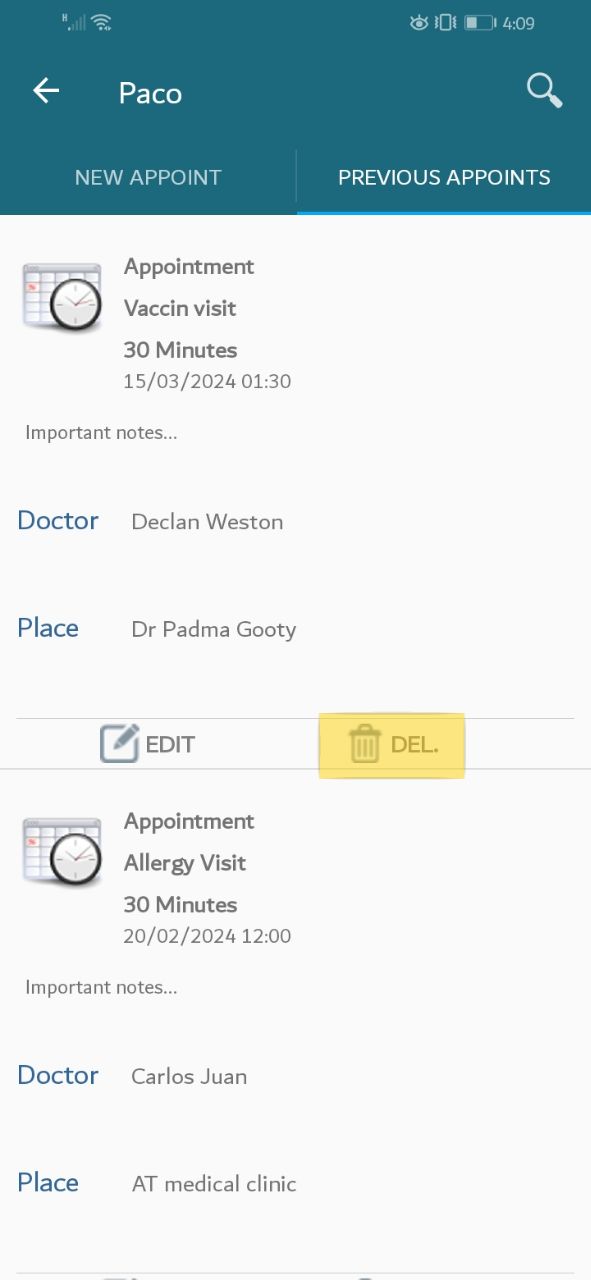
Task: Tap the battery status icon
Action: [481, 22]
